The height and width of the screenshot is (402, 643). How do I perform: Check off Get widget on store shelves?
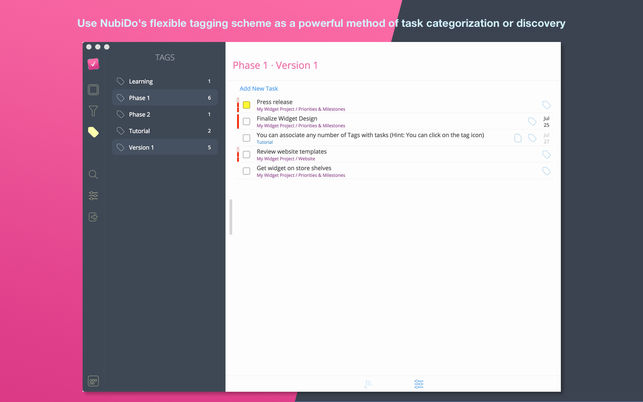coord(246,171)
